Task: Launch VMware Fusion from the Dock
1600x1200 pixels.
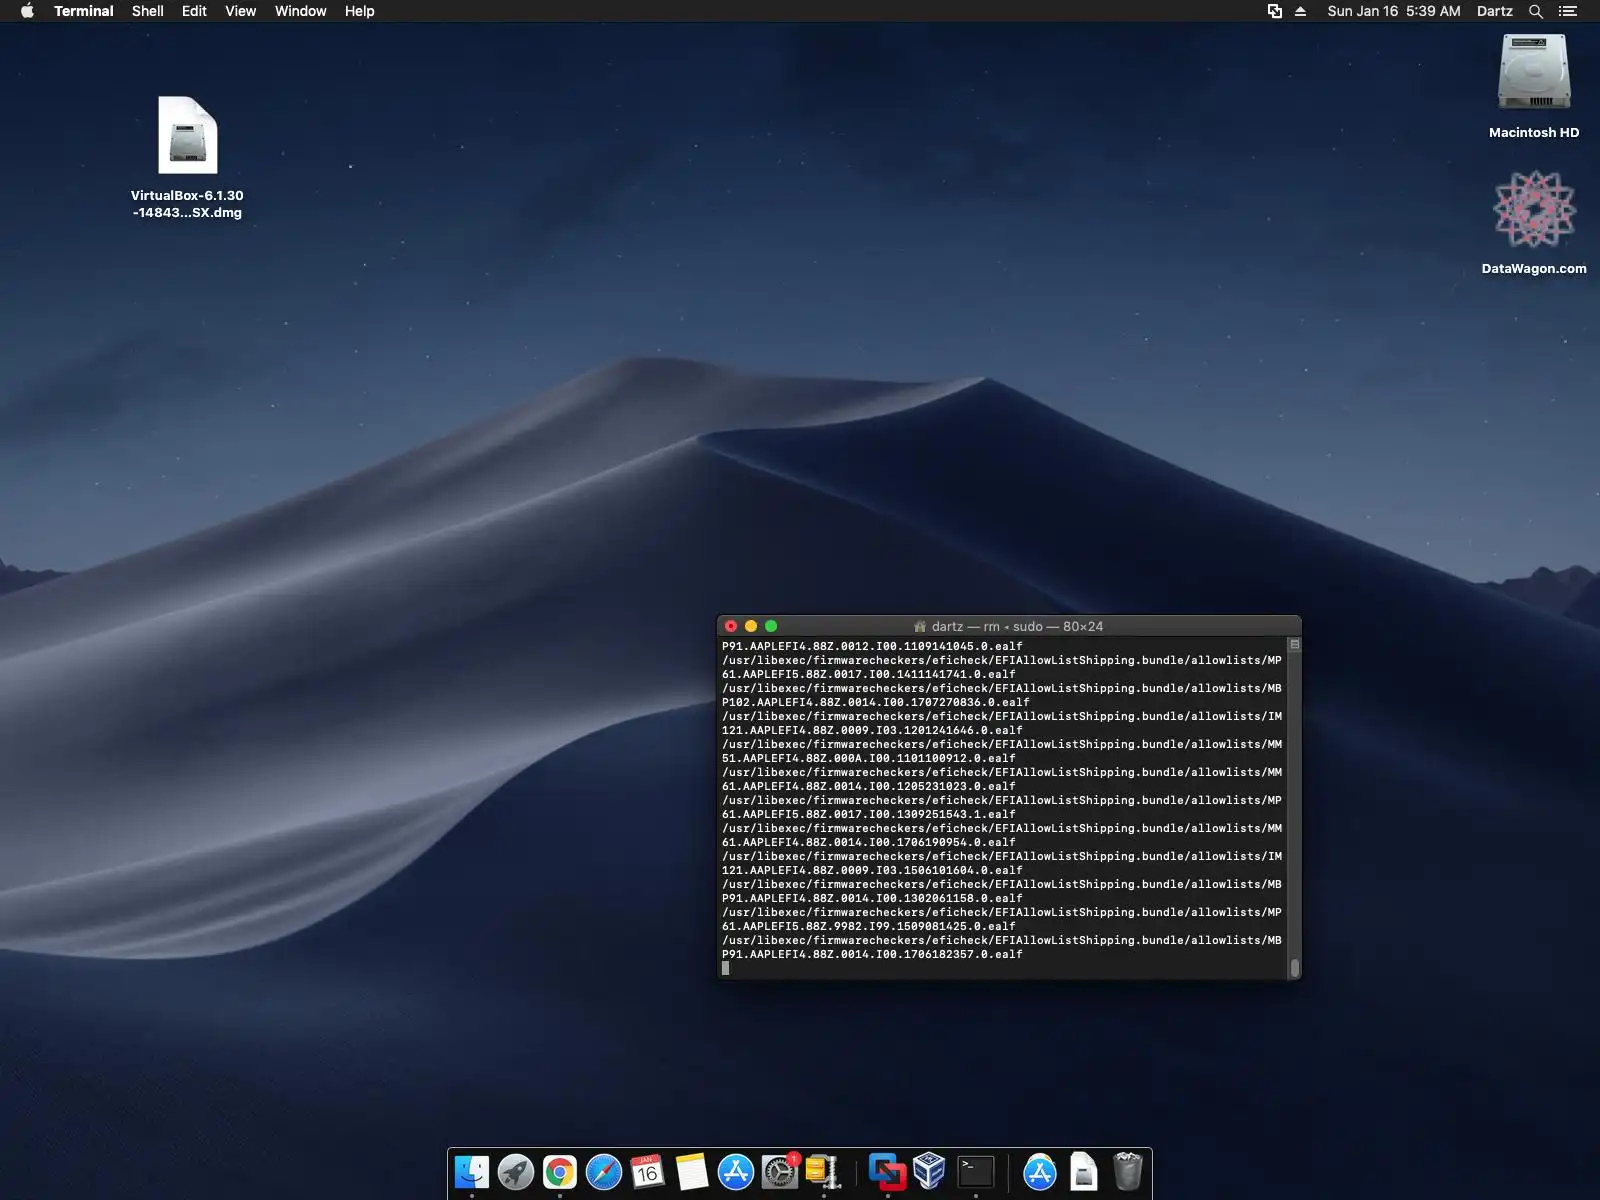Action: click(x=887, y=1172)
